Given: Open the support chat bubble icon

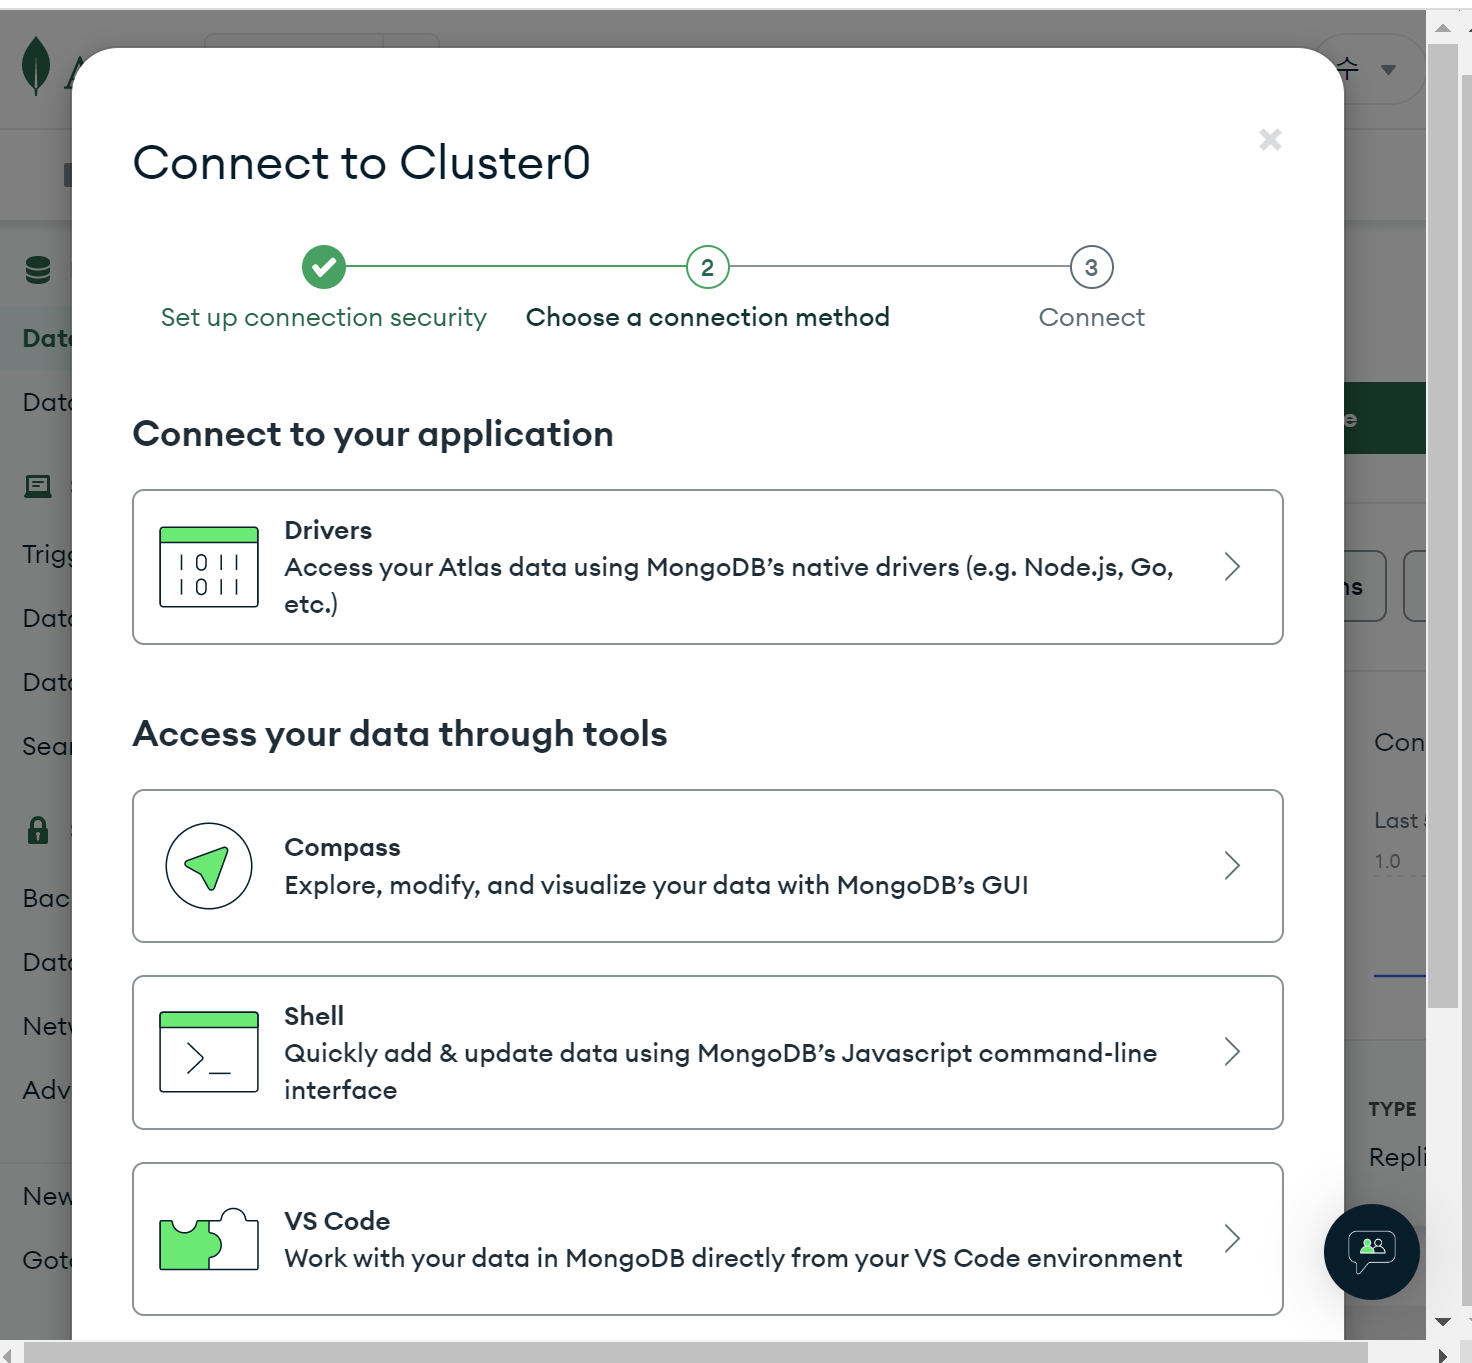Looking at the screenshot, I should [x=1372, y=1252].
